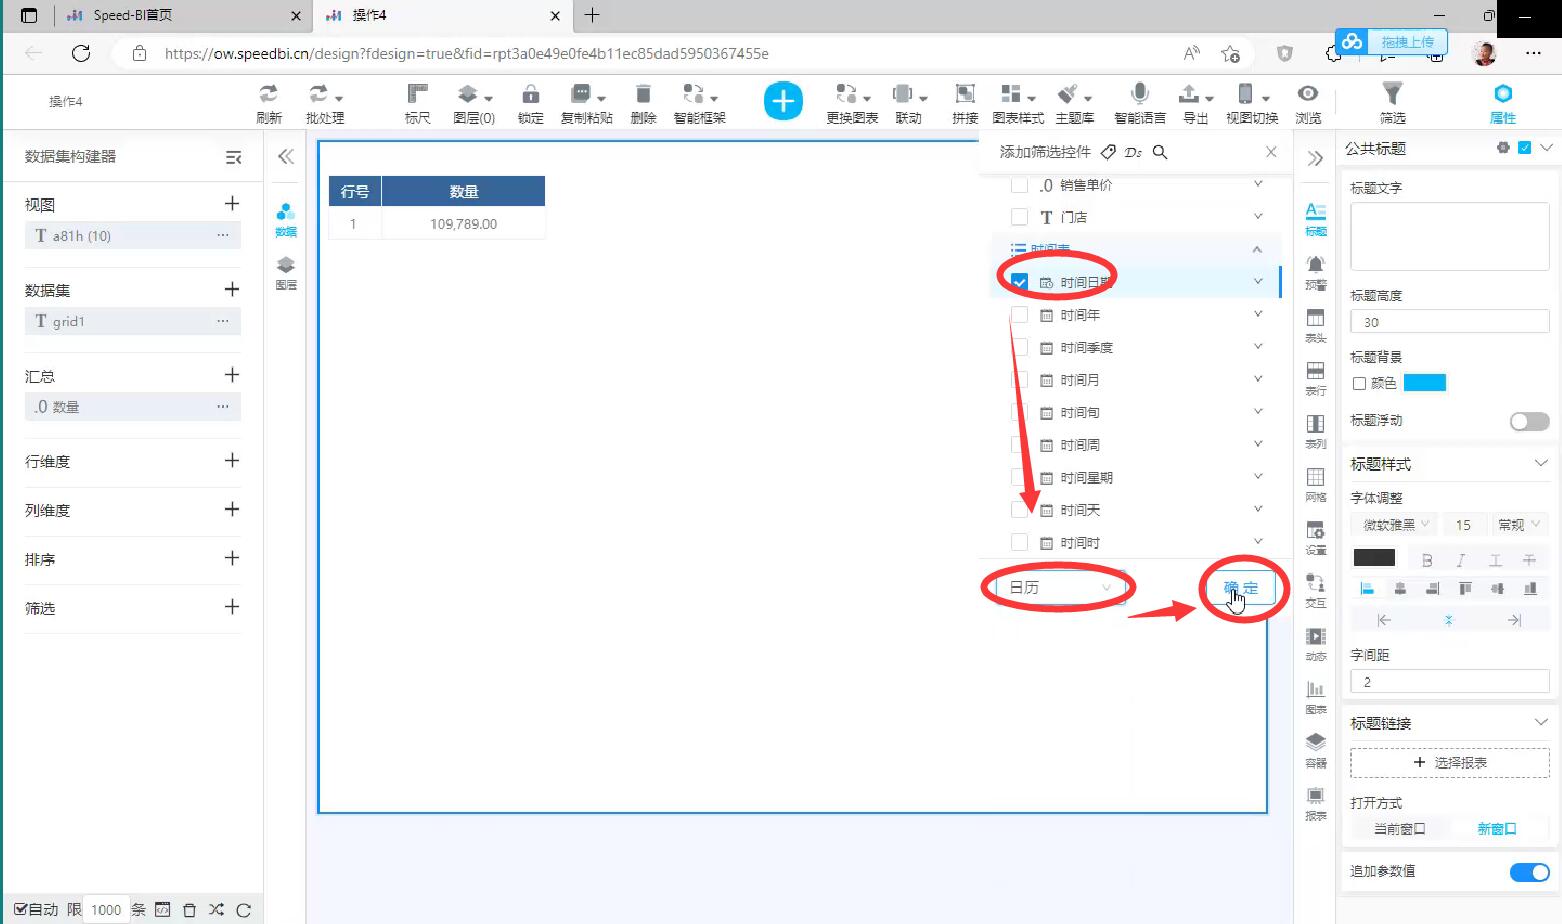This screenshot has width=1562, height=924.
Task: Uncheck the 时间日期 checkbox
Action: coord(1019,282)
